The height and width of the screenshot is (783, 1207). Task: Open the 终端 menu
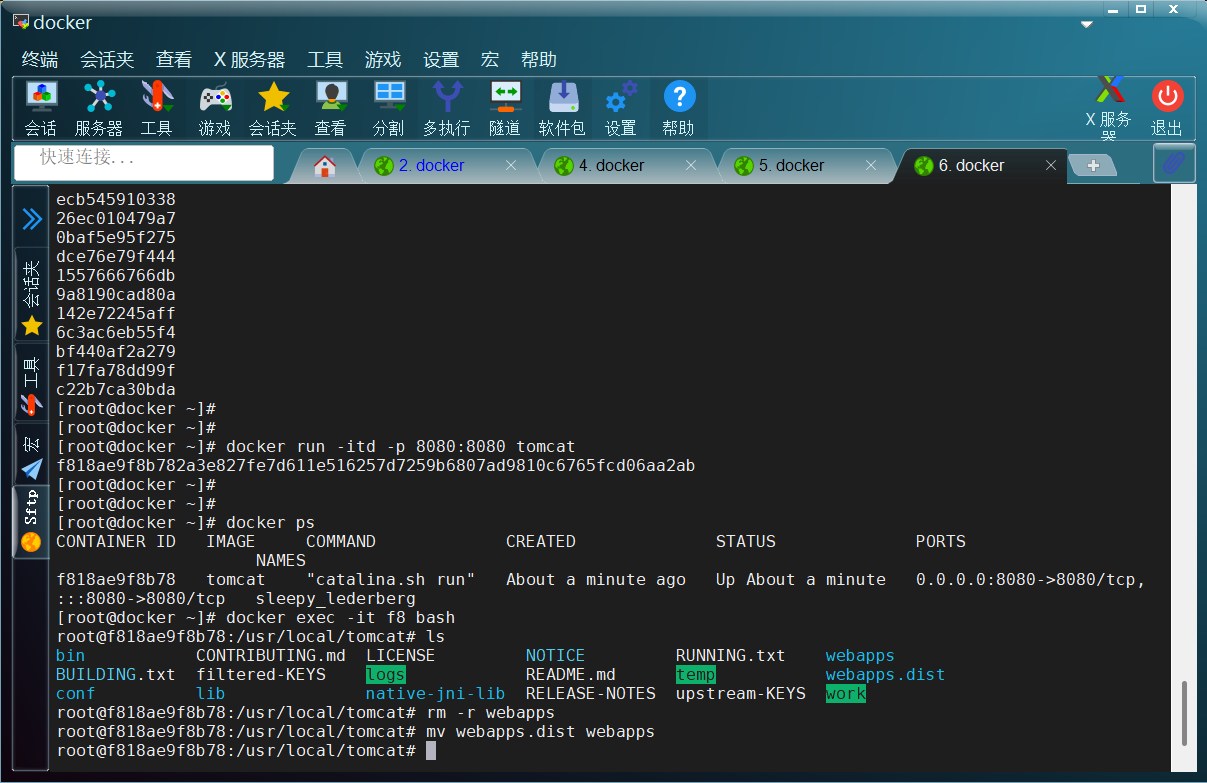click(x=40, y=60)
